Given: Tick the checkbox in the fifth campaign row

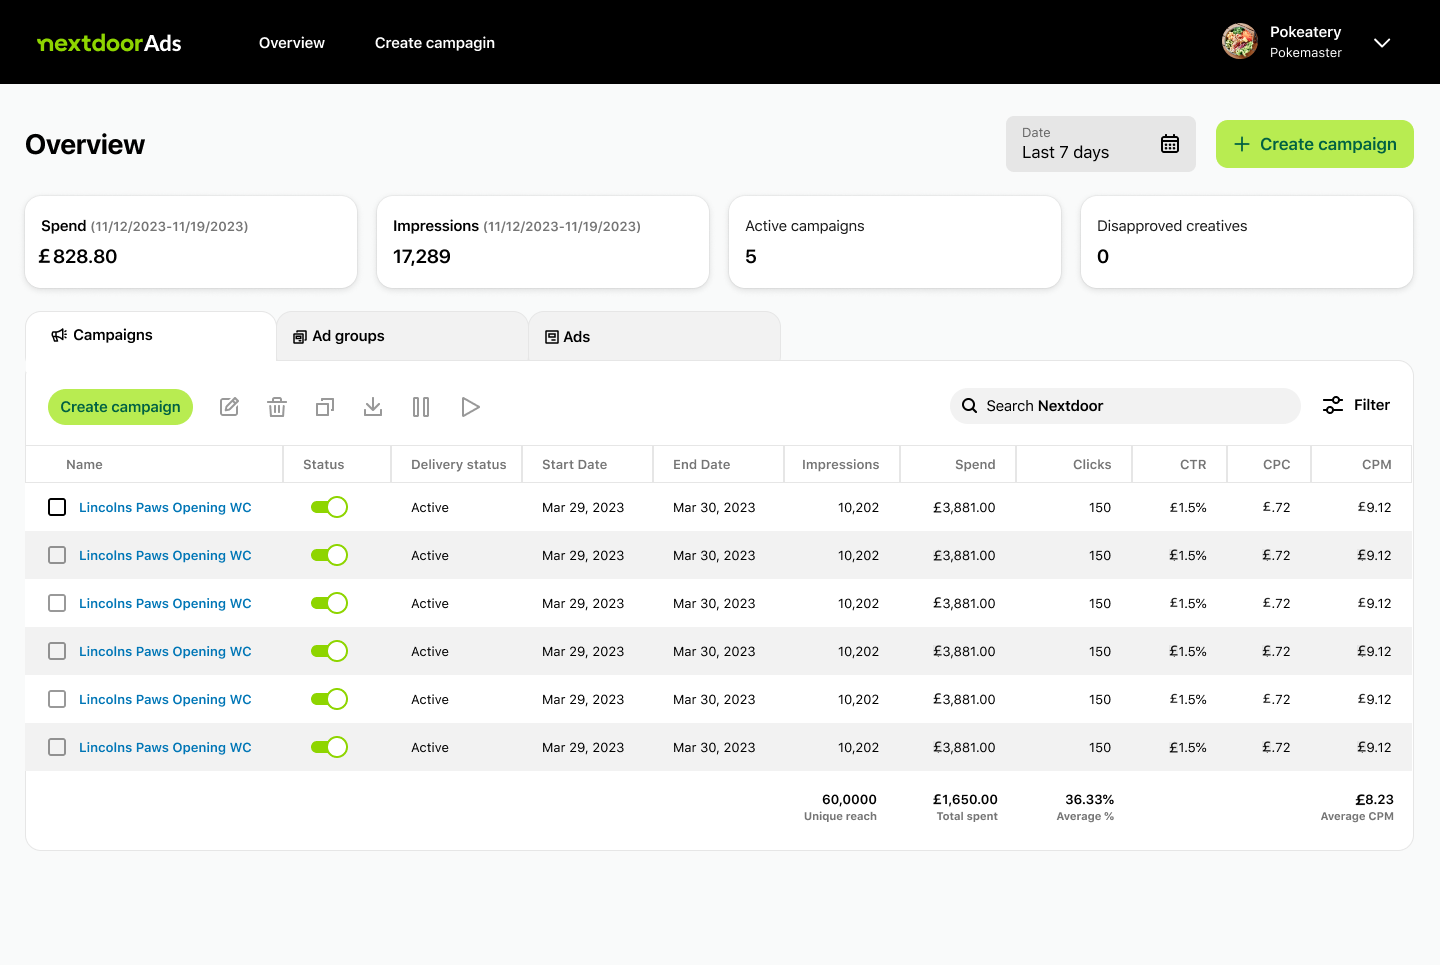Looking at the screenshot, I should coord(57,699).
